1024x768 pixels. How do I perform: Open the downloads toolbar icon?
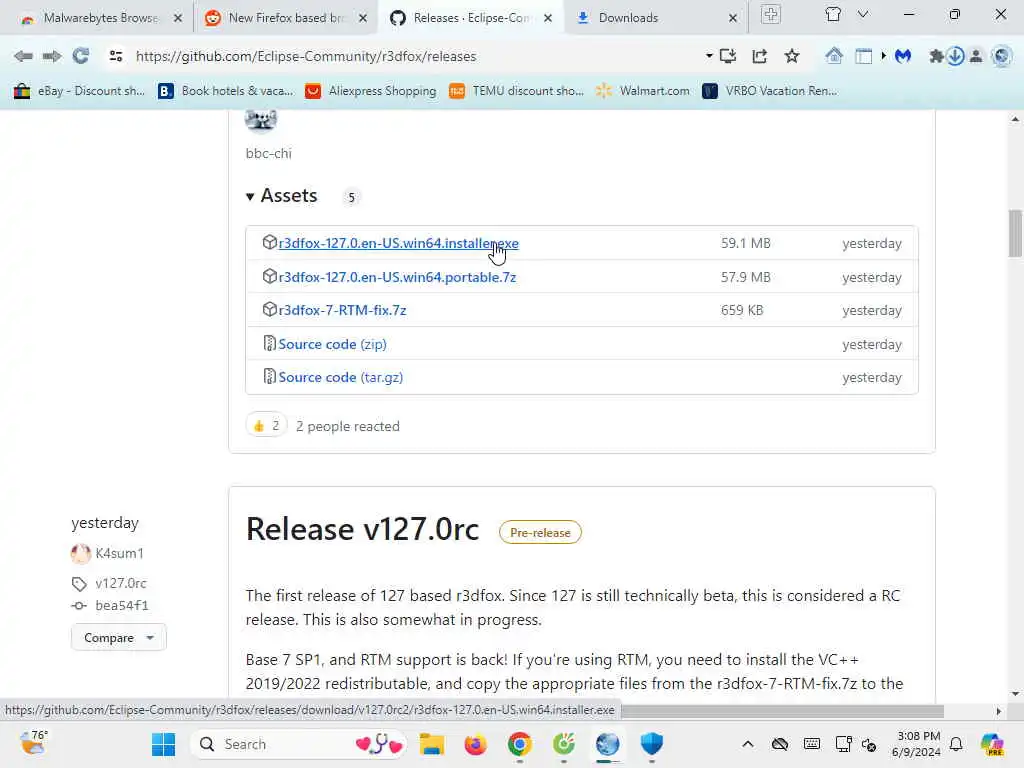[955, 56]
